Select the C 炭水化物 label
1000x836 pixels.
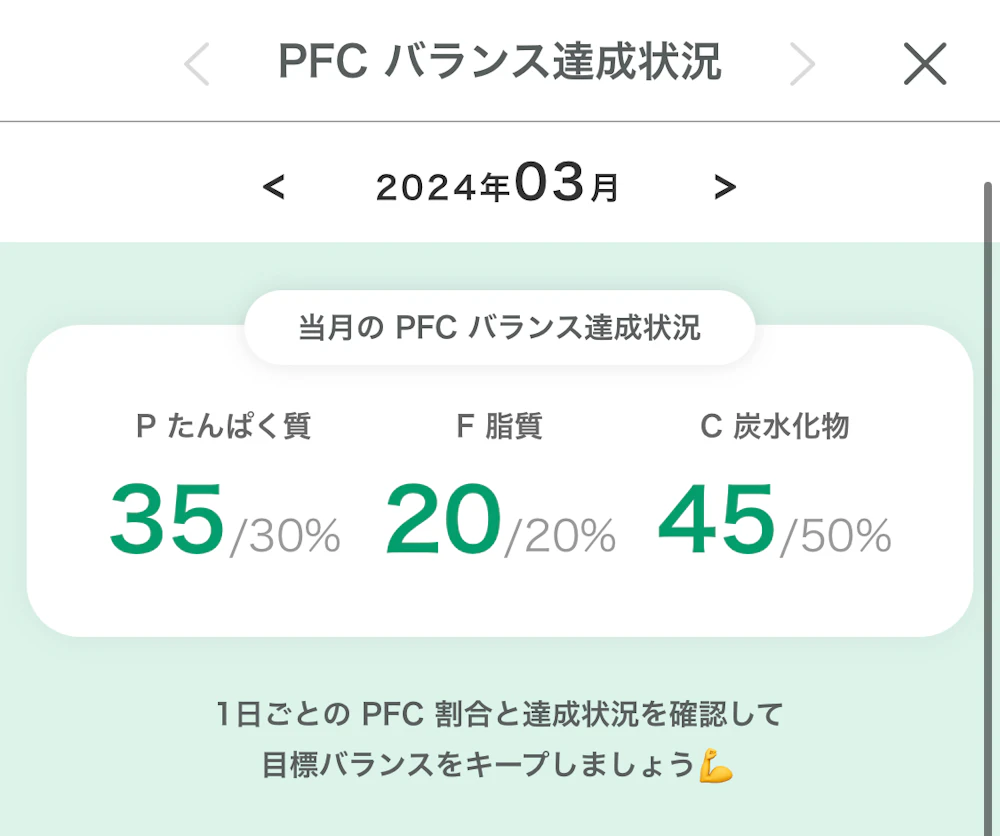pyautogui.click(x=774, y=426)
